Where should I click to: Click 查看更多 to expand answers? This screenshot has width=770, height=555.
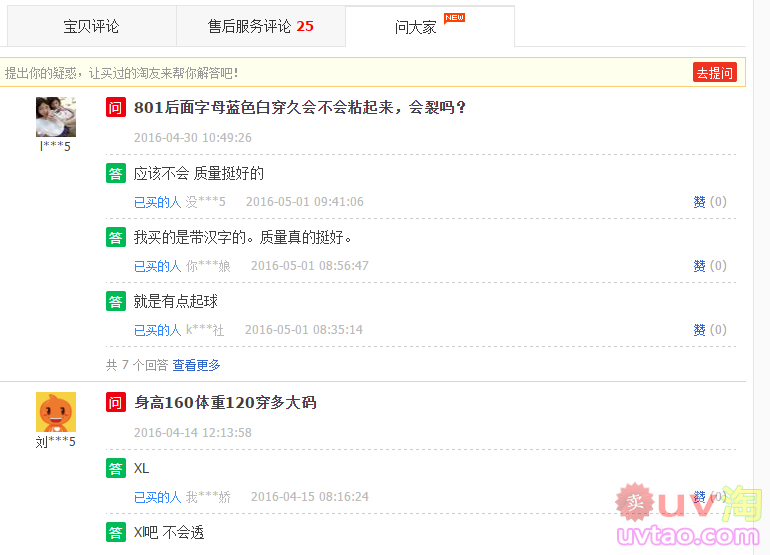196,366
